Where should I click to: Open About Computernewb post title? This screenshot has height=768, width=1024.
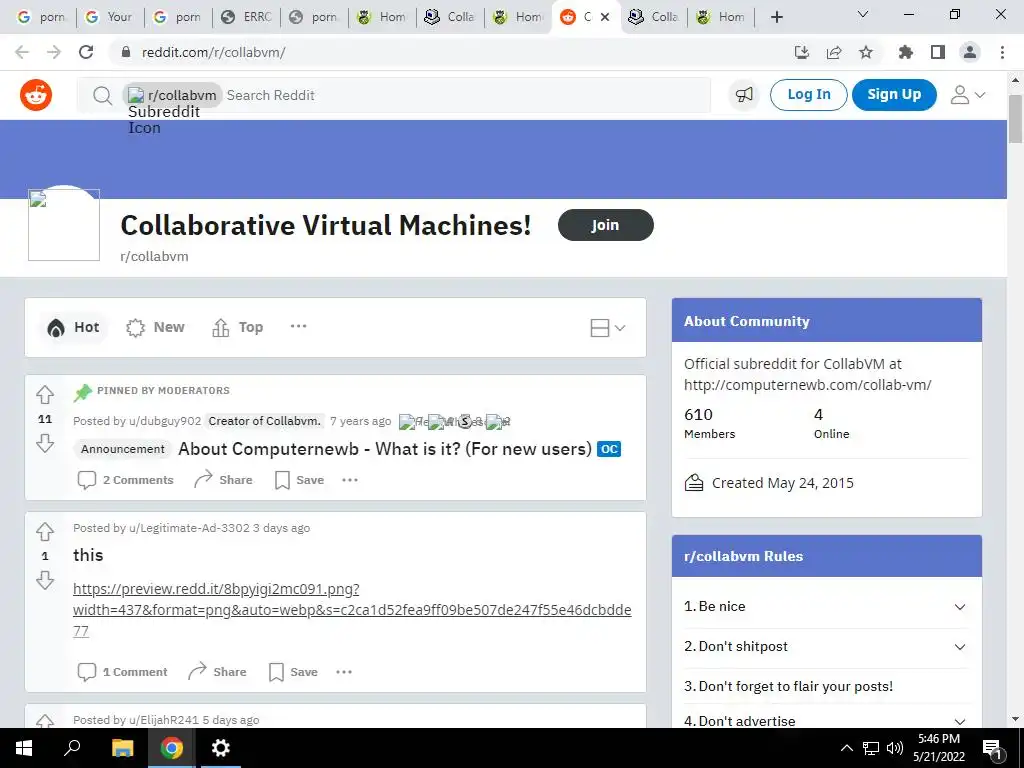(x=385, y=449)
